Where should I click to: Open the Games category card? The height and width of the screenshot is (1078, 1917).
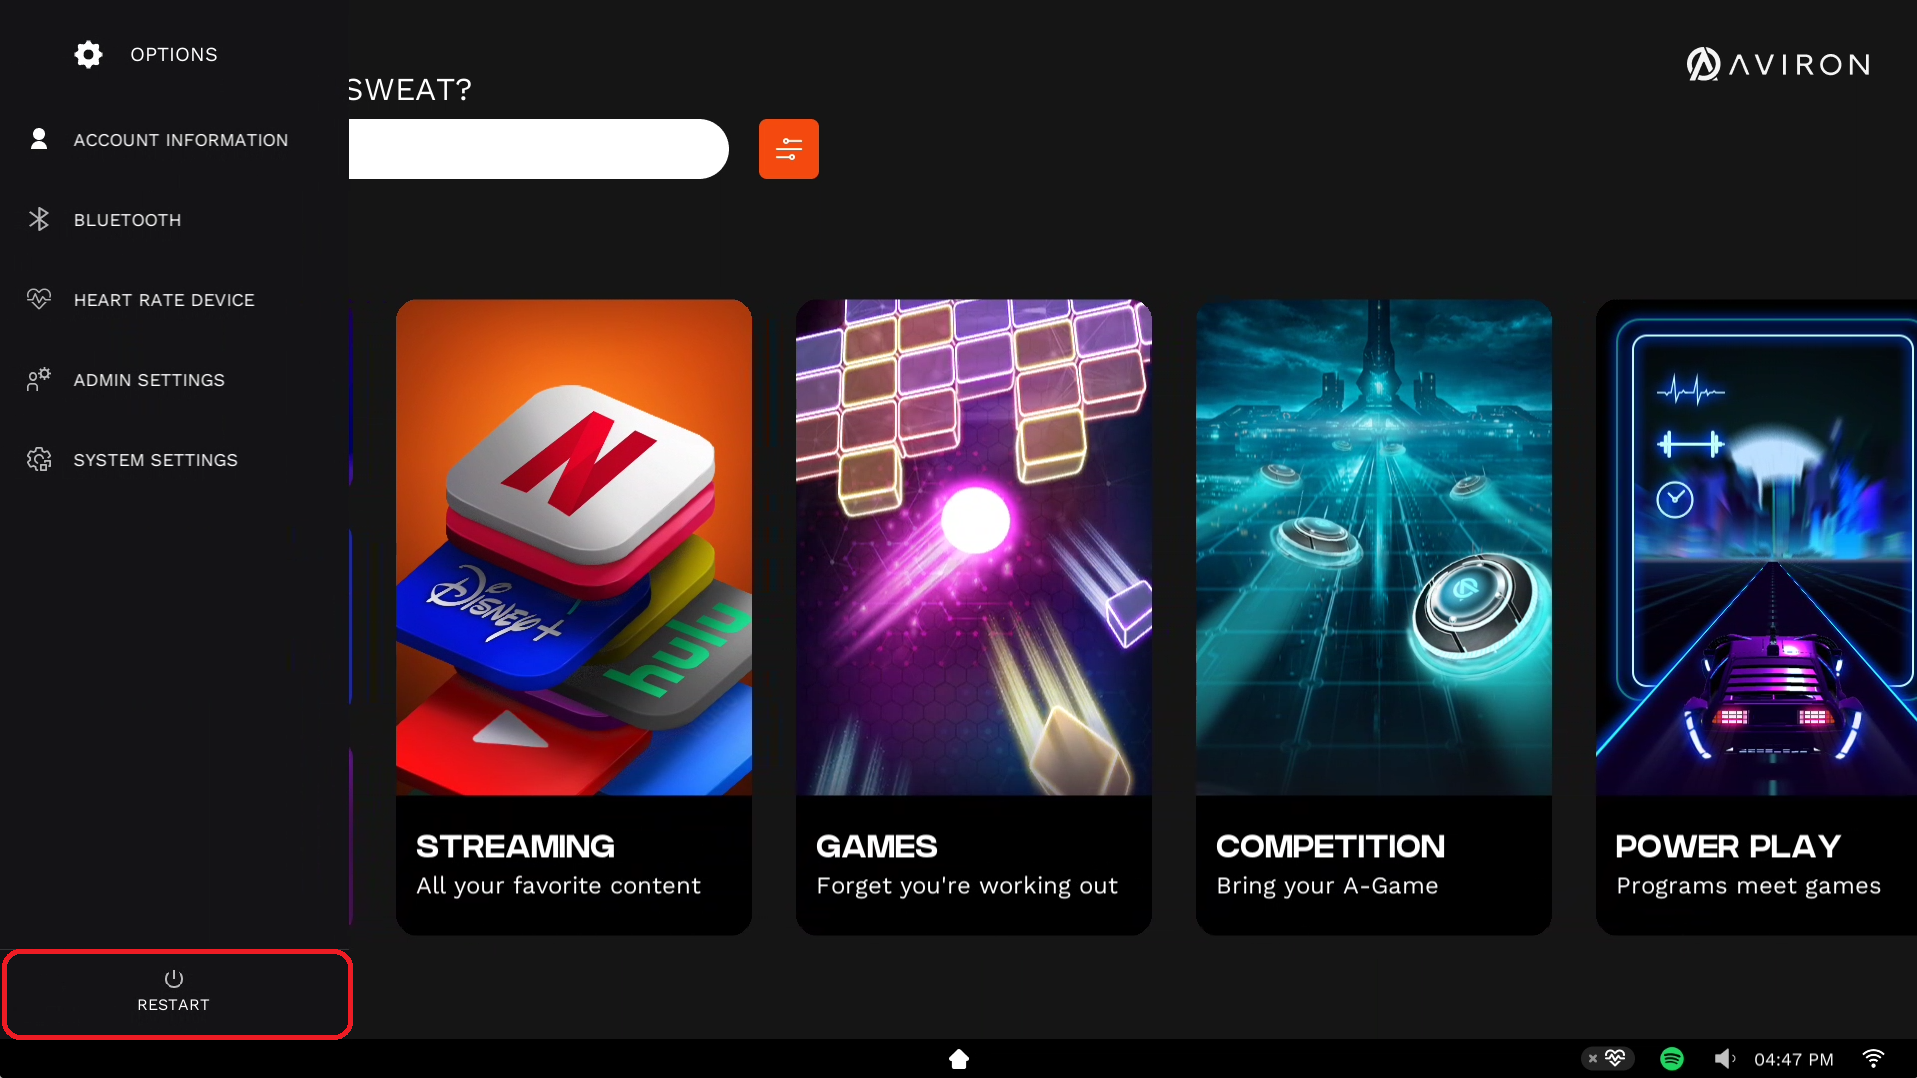(x=973, y=617)
